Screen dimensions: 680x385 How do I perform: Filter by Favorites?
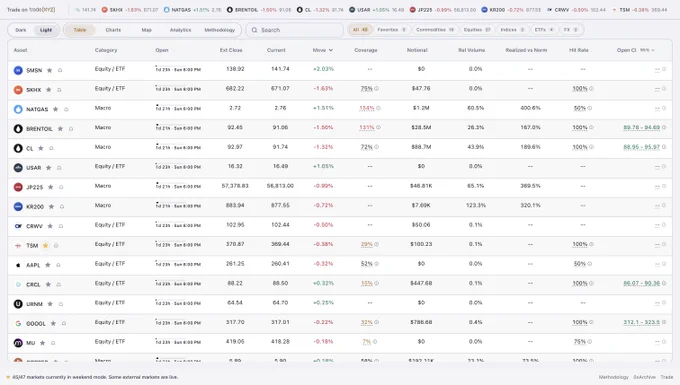point(392,30)
